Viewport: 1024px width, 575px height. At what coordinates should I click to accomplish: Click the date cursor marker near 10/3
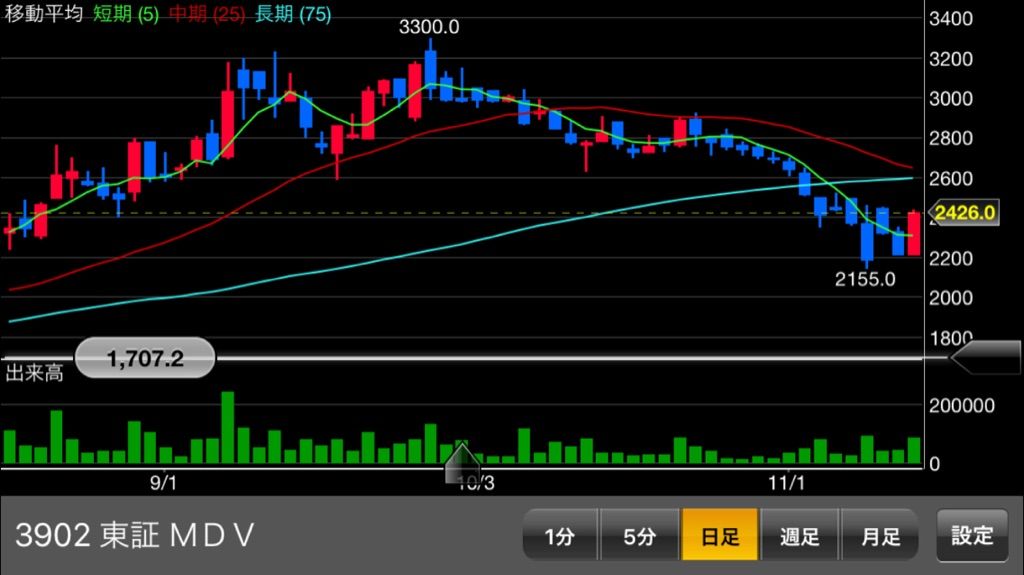[462, 462]
